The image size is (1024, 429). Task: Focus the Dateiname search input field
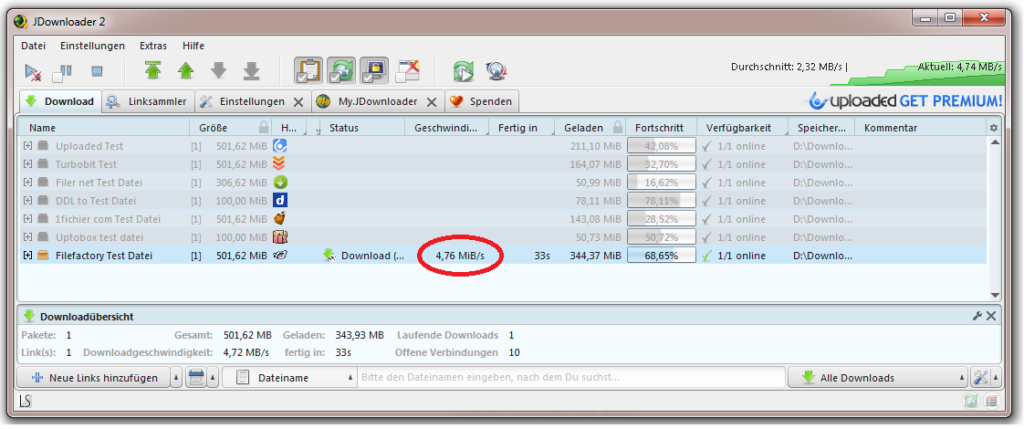pyautogui.click(x=572, y=377)
